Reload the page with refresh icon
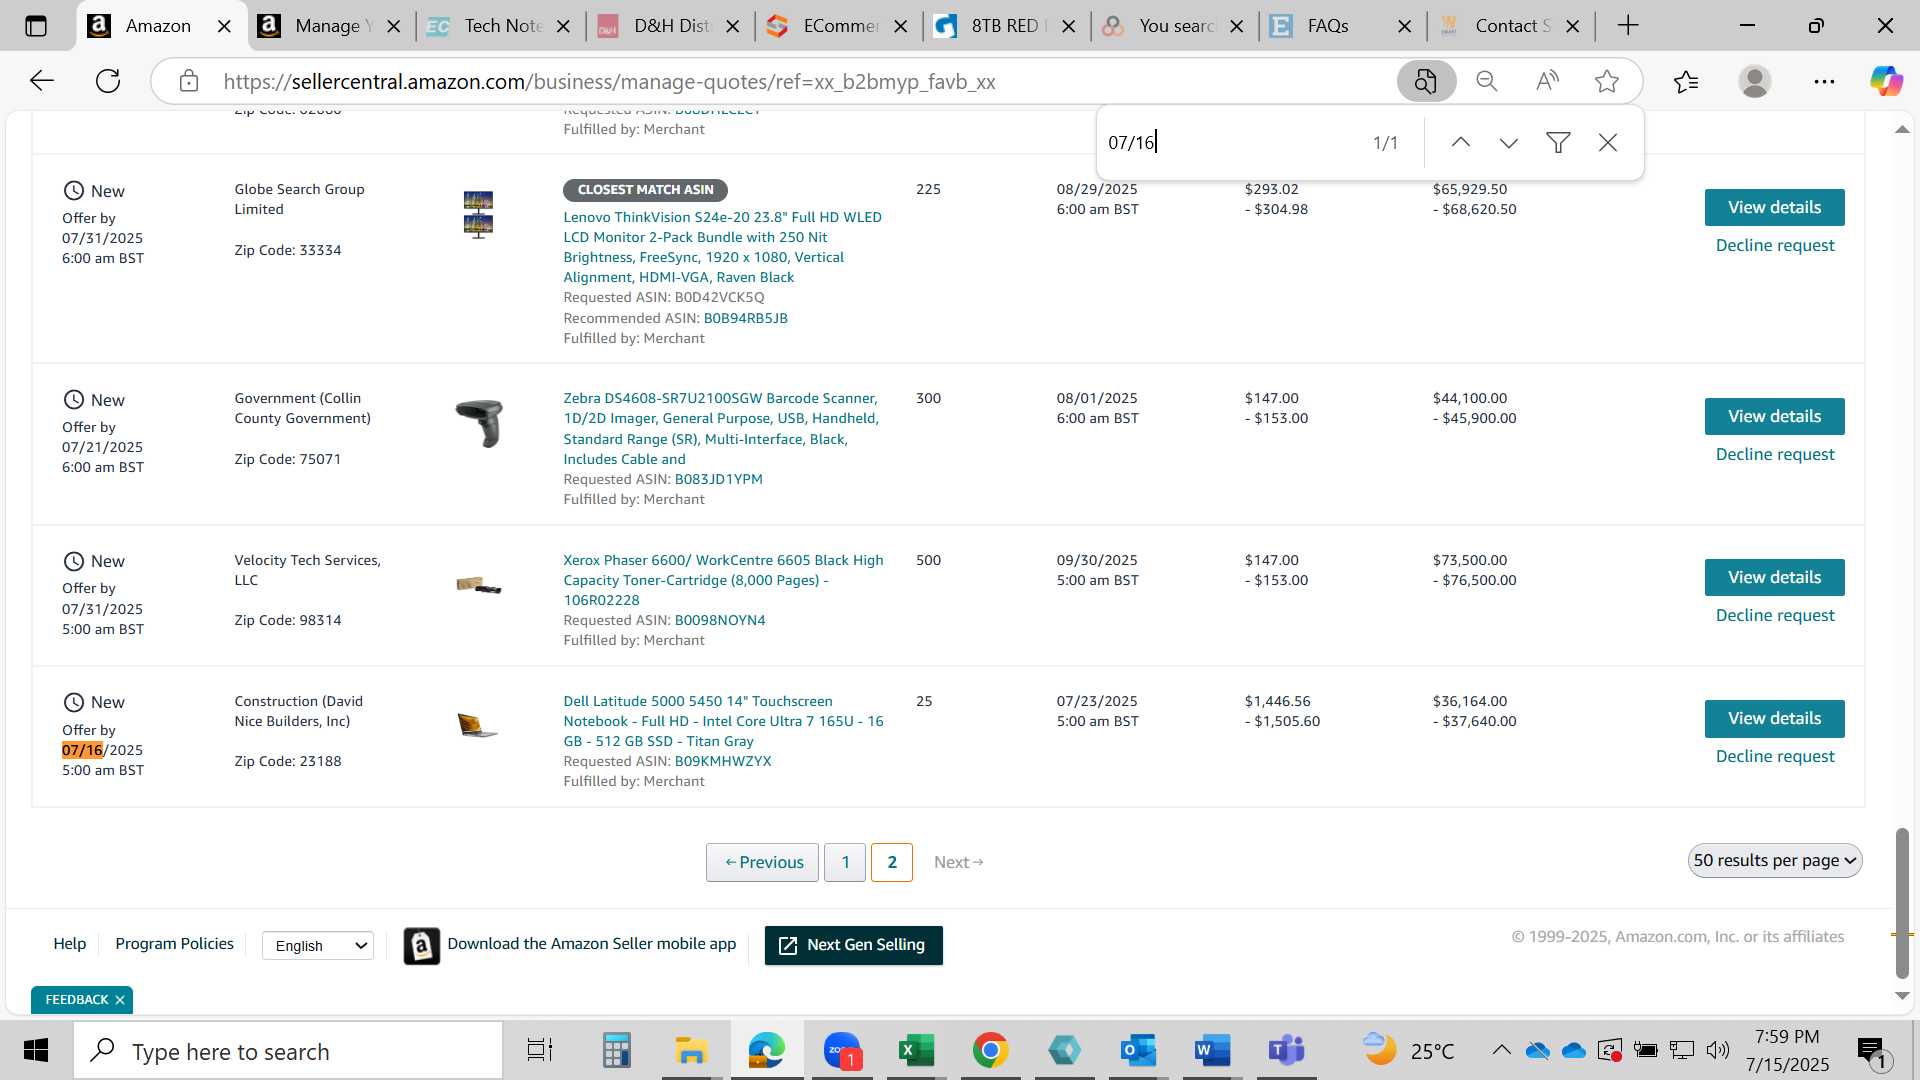This screenshot has height=1080, width=1920. coord(108,81)
